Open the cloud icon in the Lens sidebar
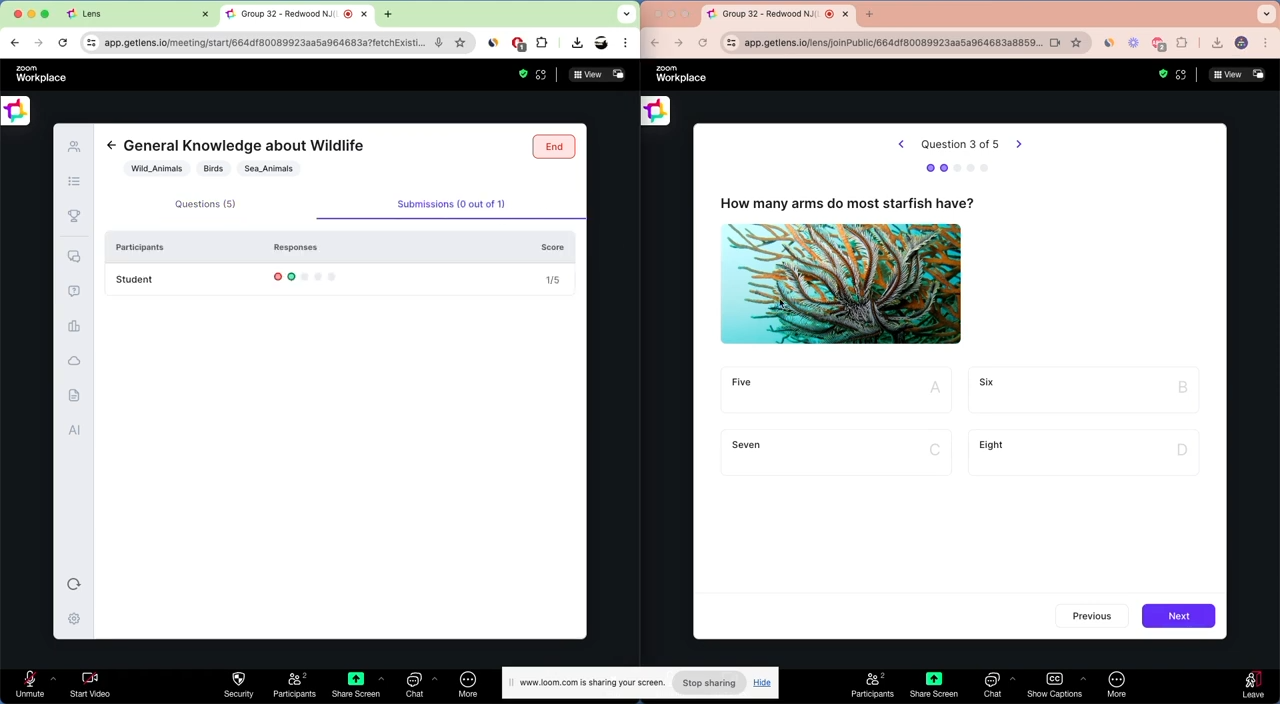This screenshot has height=704, width=1280. (73, 361)
